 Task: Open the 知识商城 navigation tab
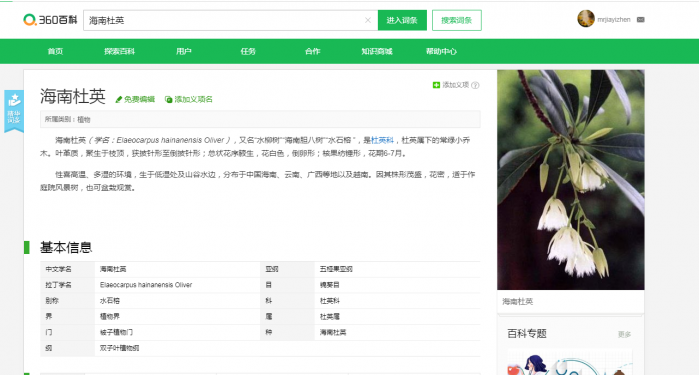point(377,51)
